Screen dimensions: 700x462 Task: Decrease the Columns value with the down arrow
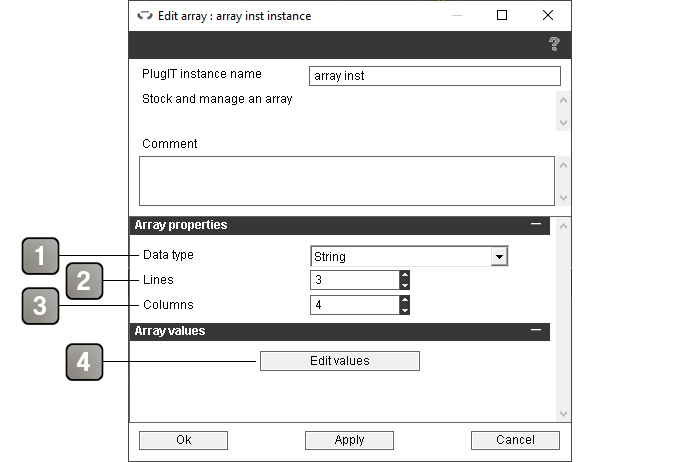pyautogui.click(x=404, y=310)
